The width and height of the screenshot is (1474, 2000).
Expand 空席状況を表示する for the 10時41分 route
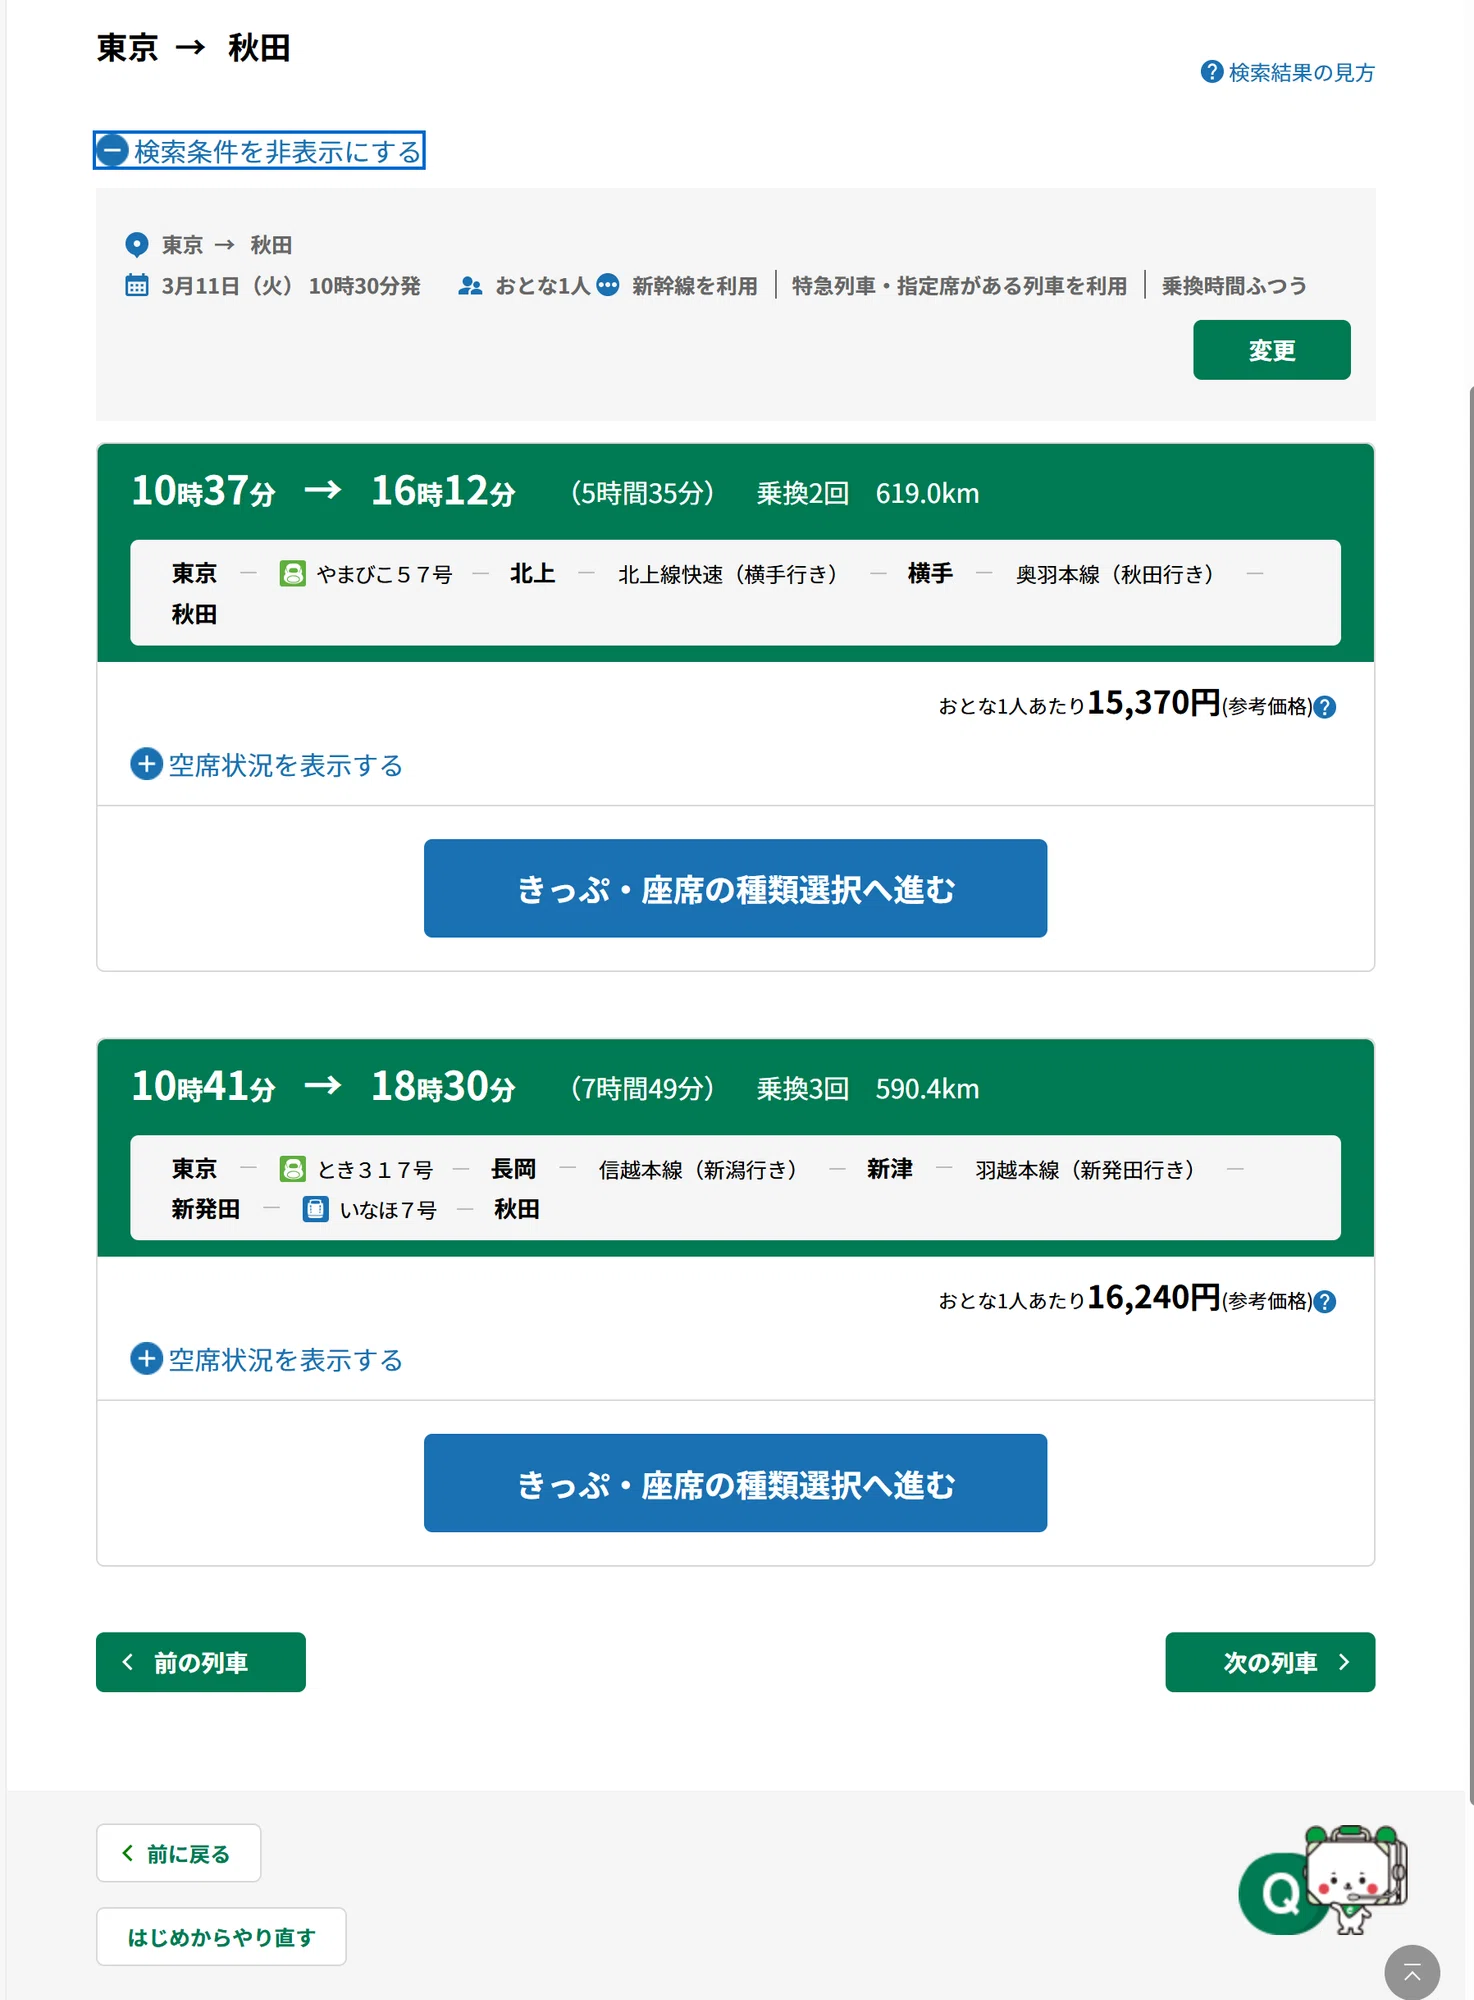click(267, 1360)
